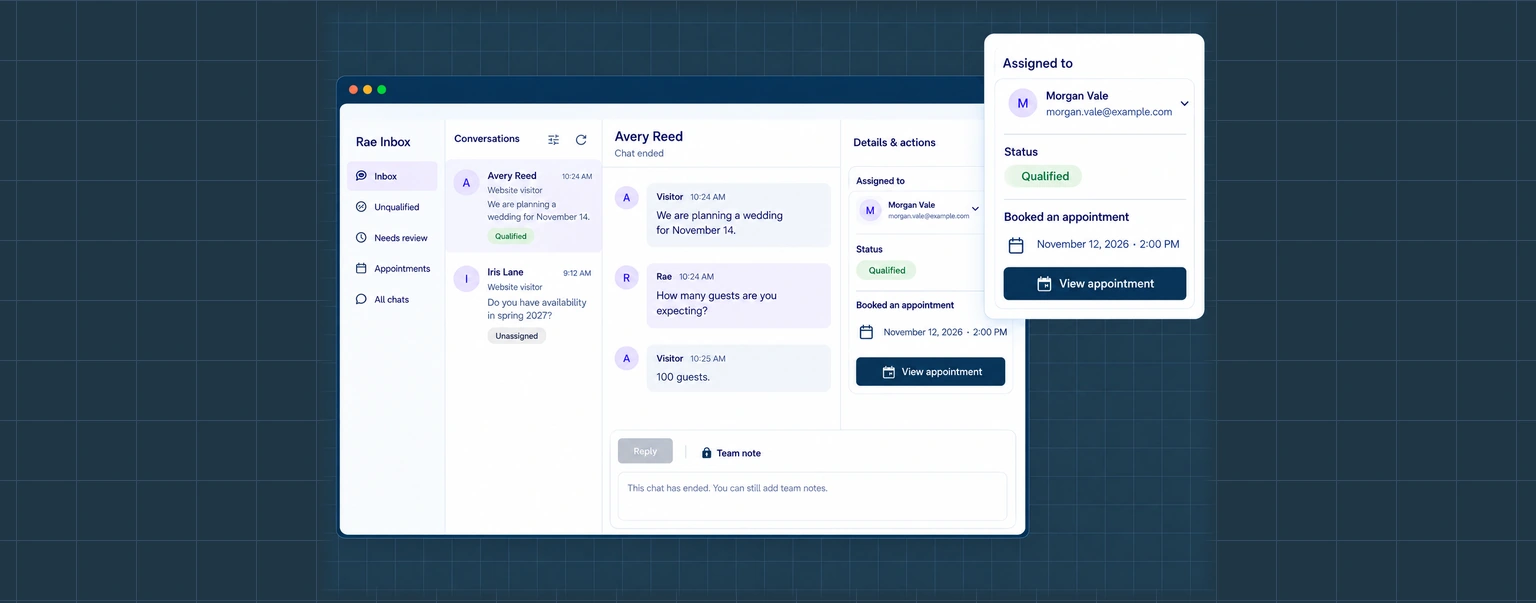Image resolution: width=1536 pixels, height=603 pixels.
Task: Click the "100 guests." message bubble
Action: click(738, 368)
